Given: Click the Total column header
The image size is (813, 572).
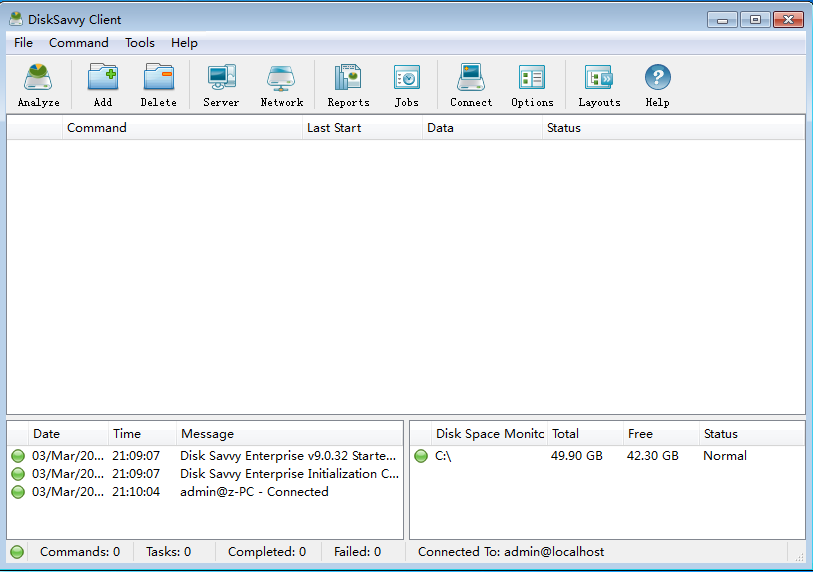Looking at the screenshot, I should (x=585, y=434).
